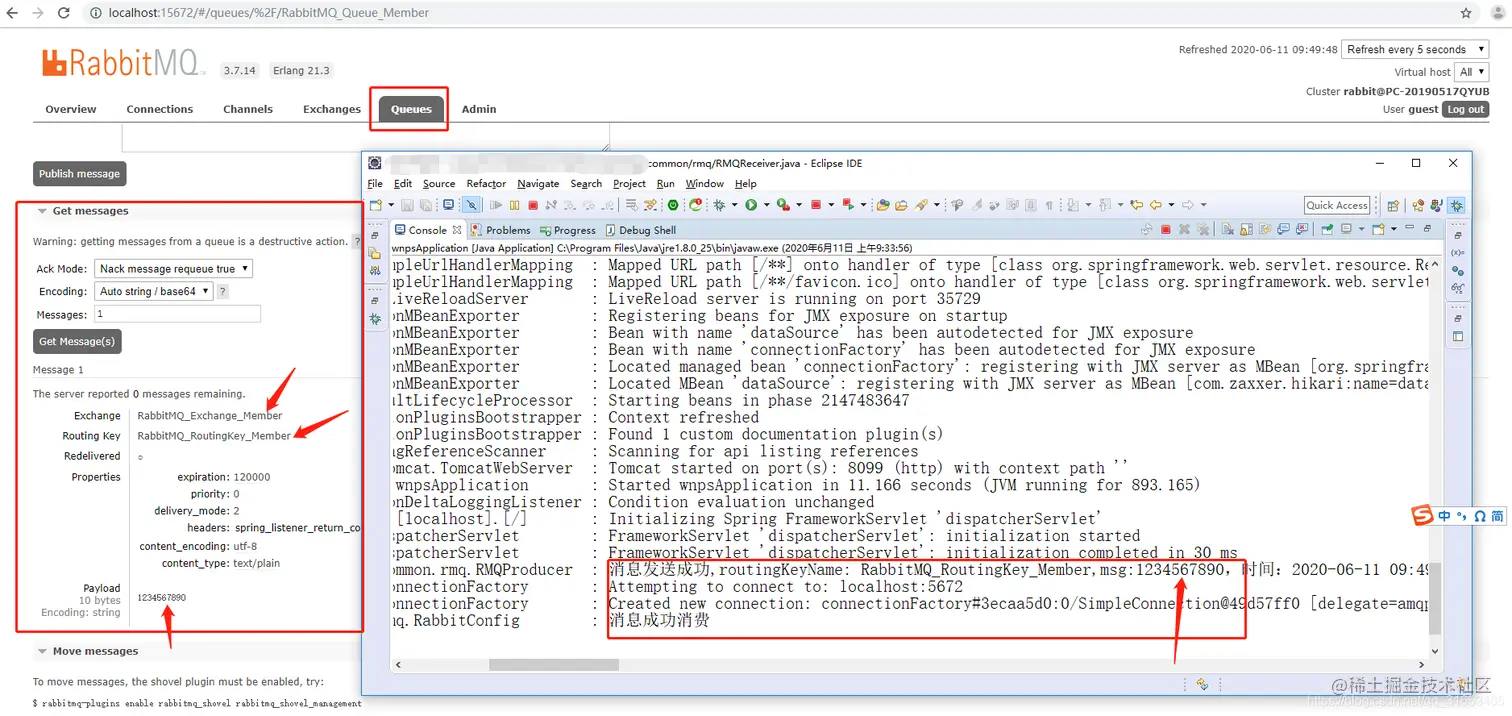Click the Suspend icon in Eclipse toolbar
Screen dimensions: 1512x716
point(514,205)
